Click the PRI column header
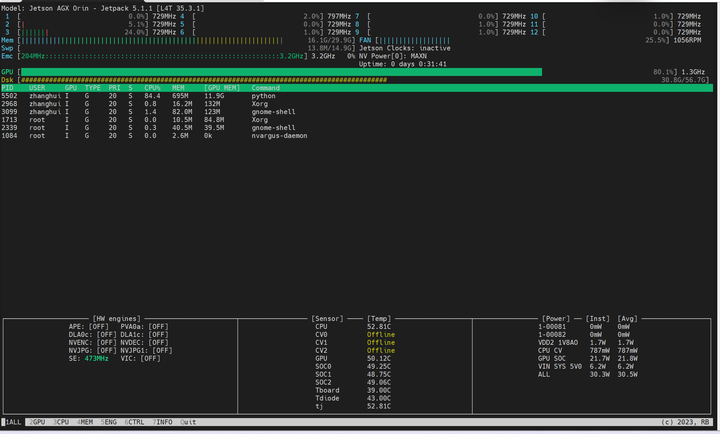 coord(114,88)
